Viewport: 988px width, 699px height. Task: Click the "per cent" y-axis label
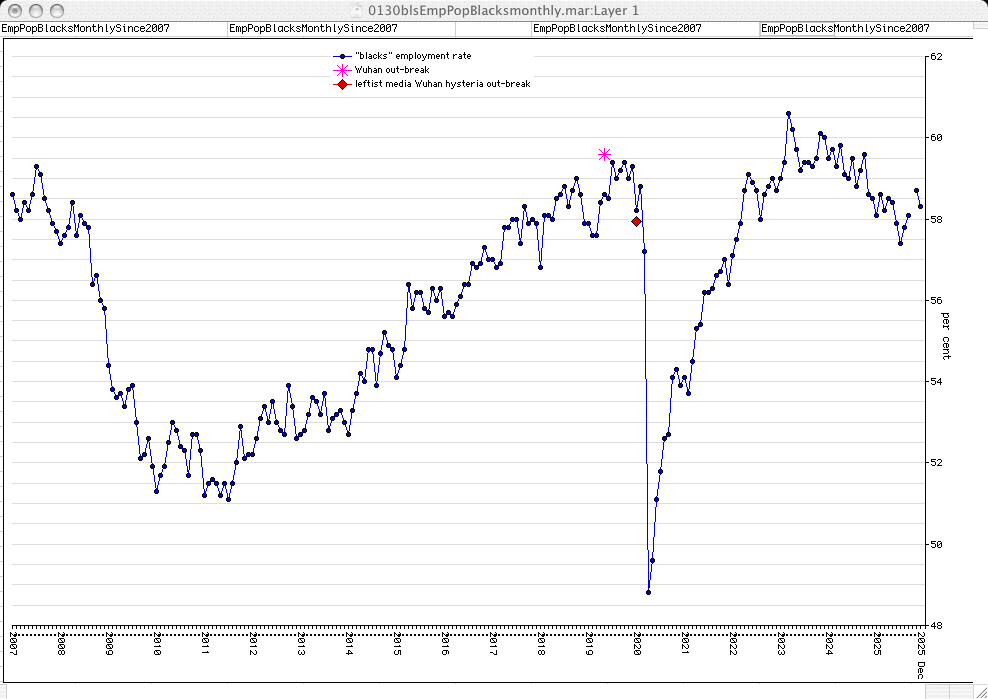coord(946,335)
